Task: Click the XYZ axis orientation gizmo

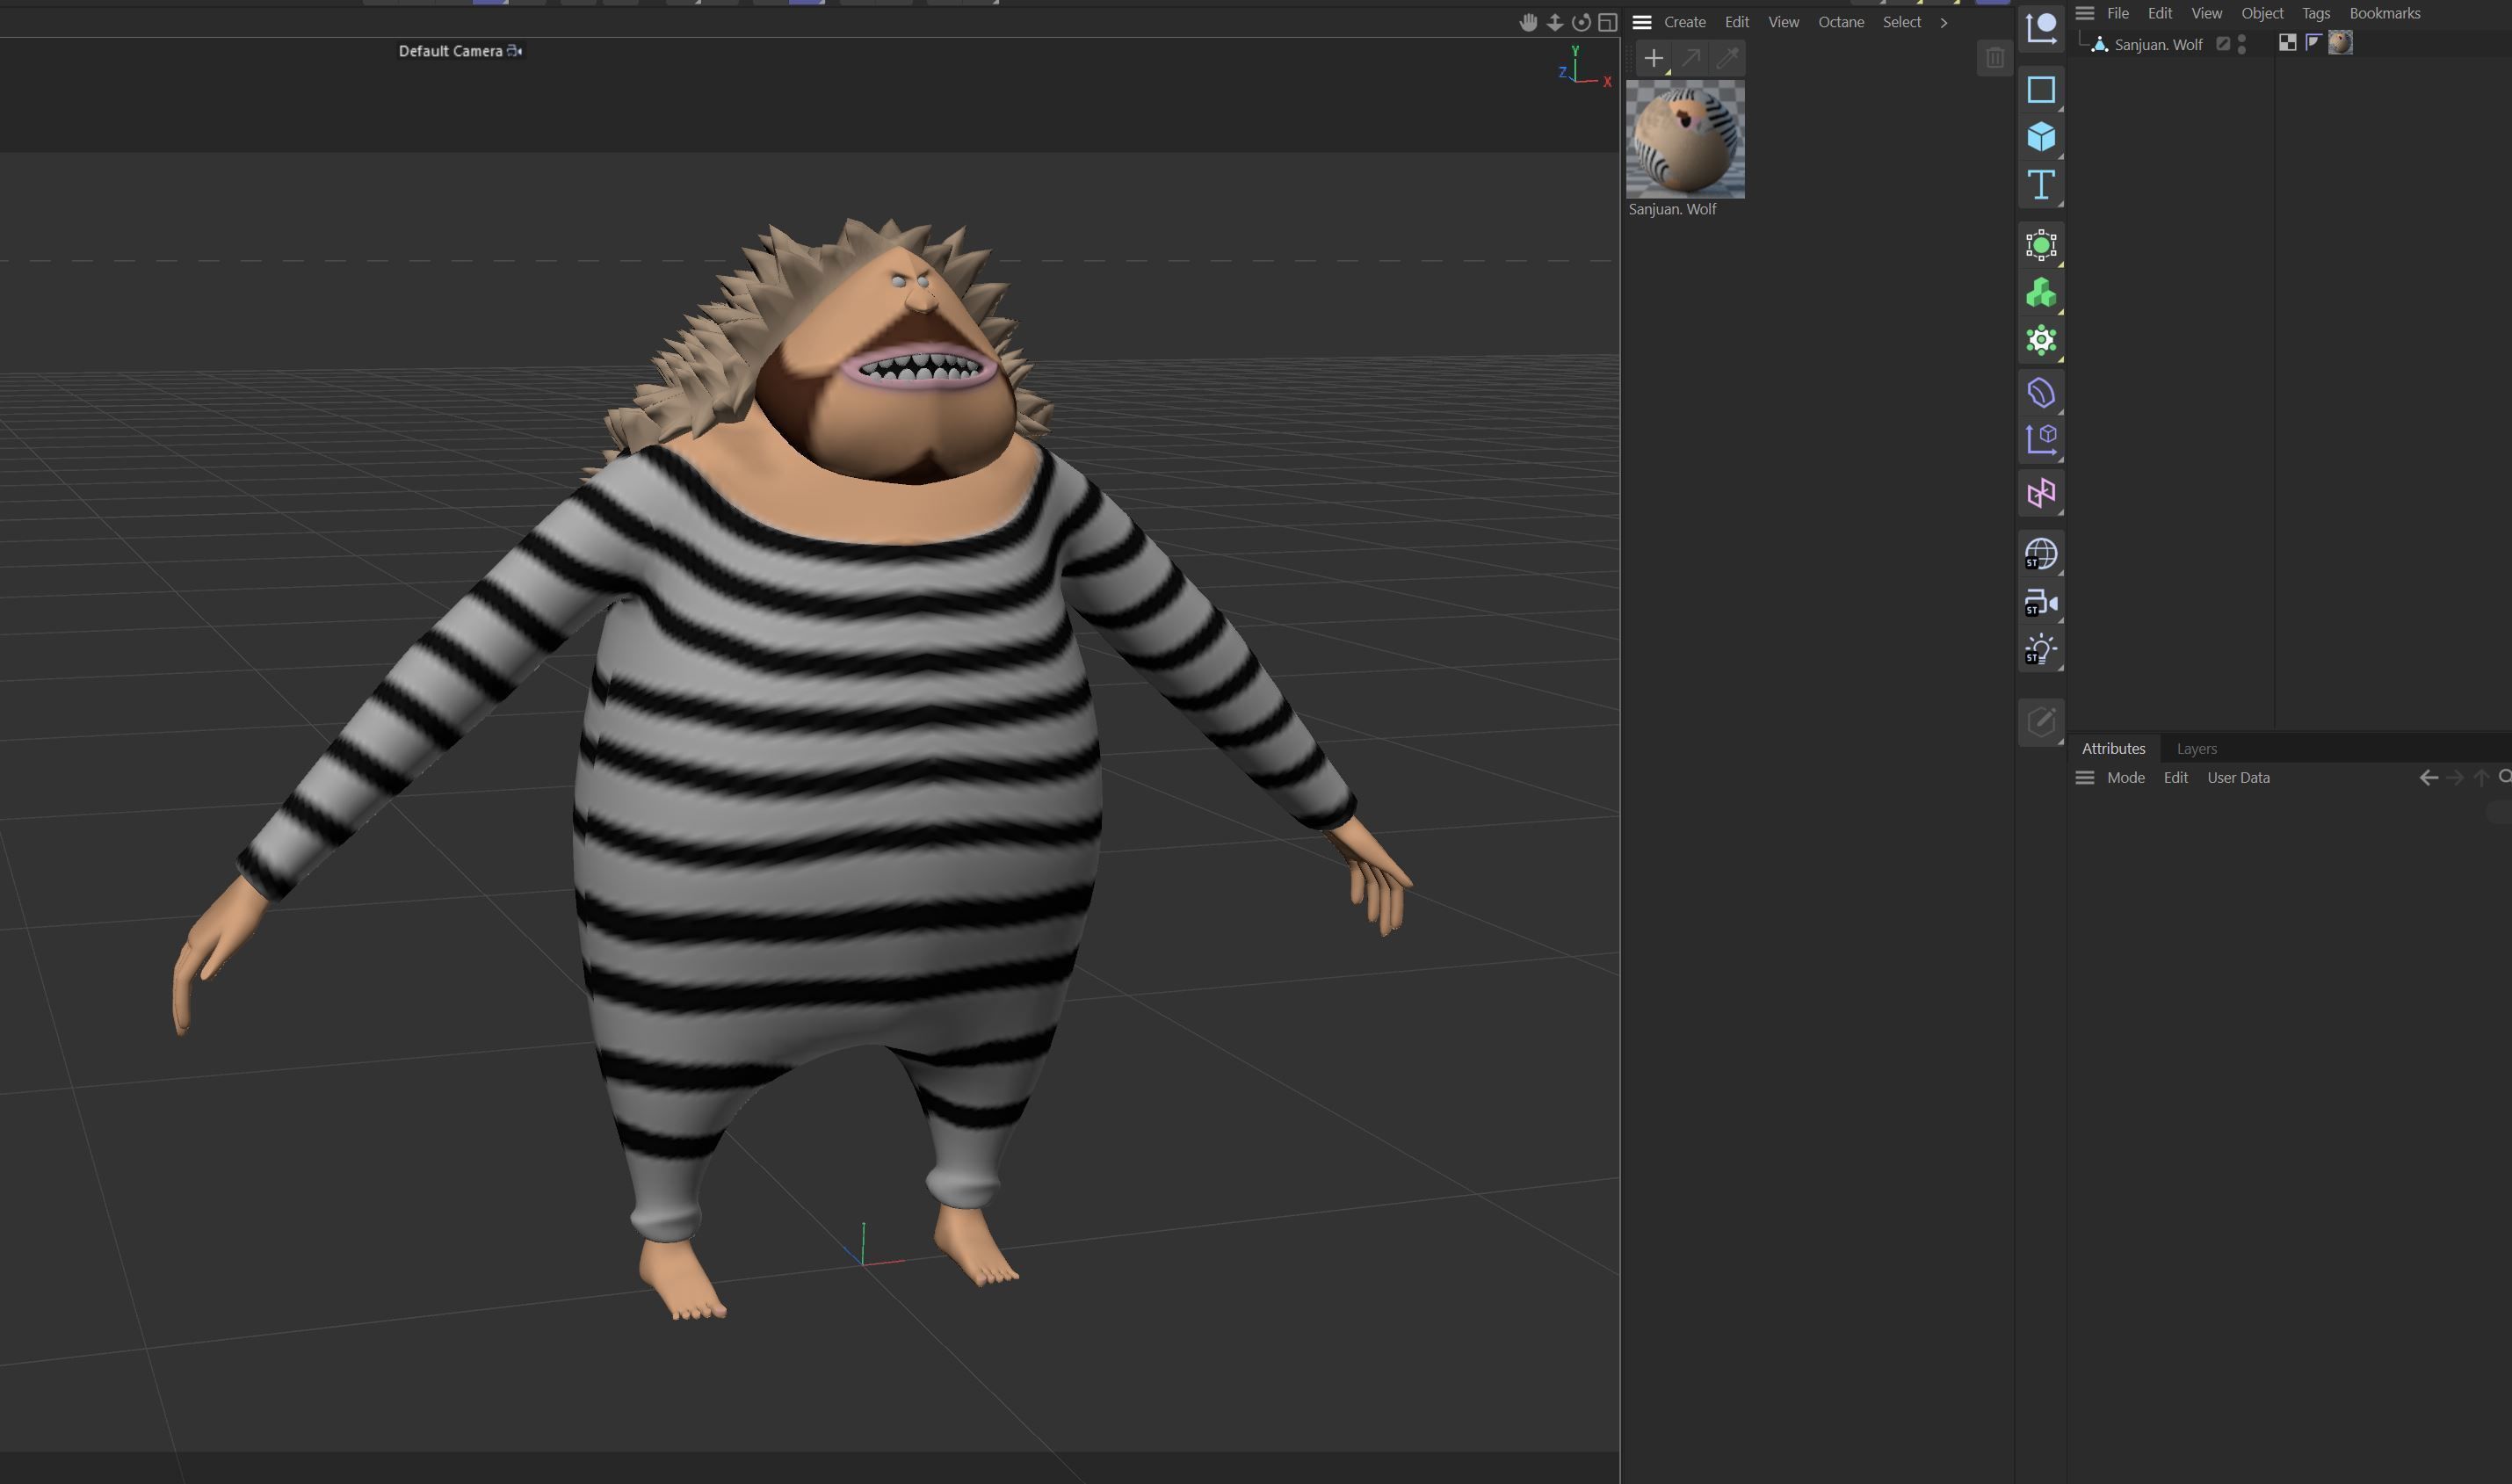Action: (1584, 66)
